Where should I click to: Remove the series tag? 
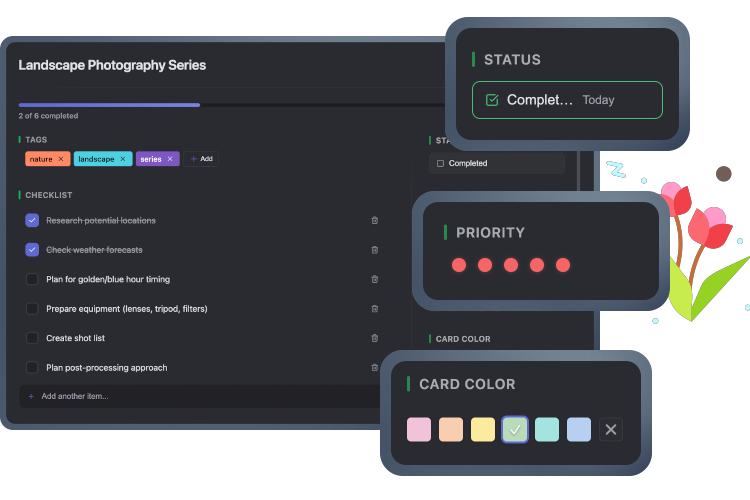click(170, 159)
